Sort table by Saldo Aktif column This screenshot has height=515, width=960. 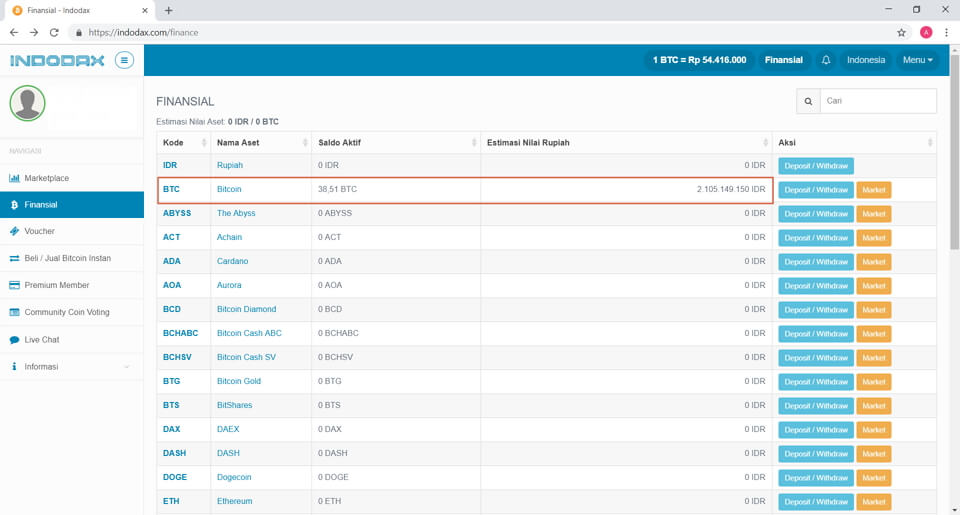point(396,143)
